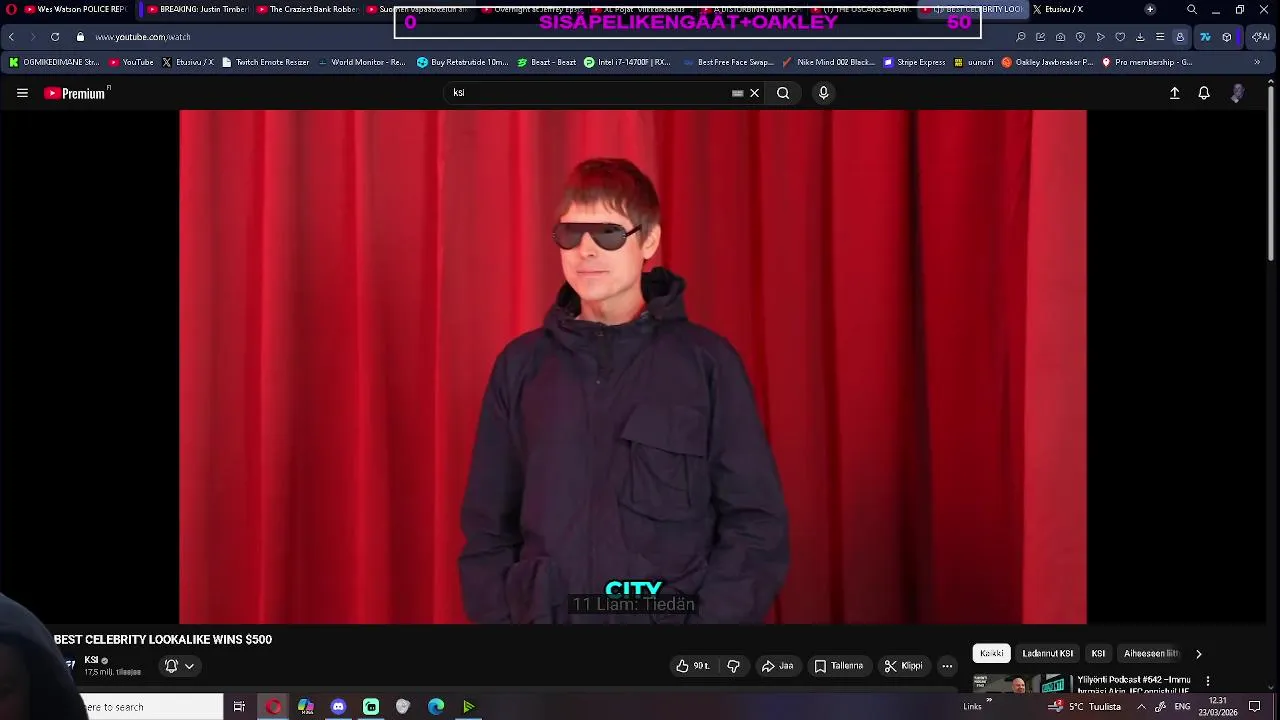Show more filter chips with right chevron

click(x=1198, y=654)
